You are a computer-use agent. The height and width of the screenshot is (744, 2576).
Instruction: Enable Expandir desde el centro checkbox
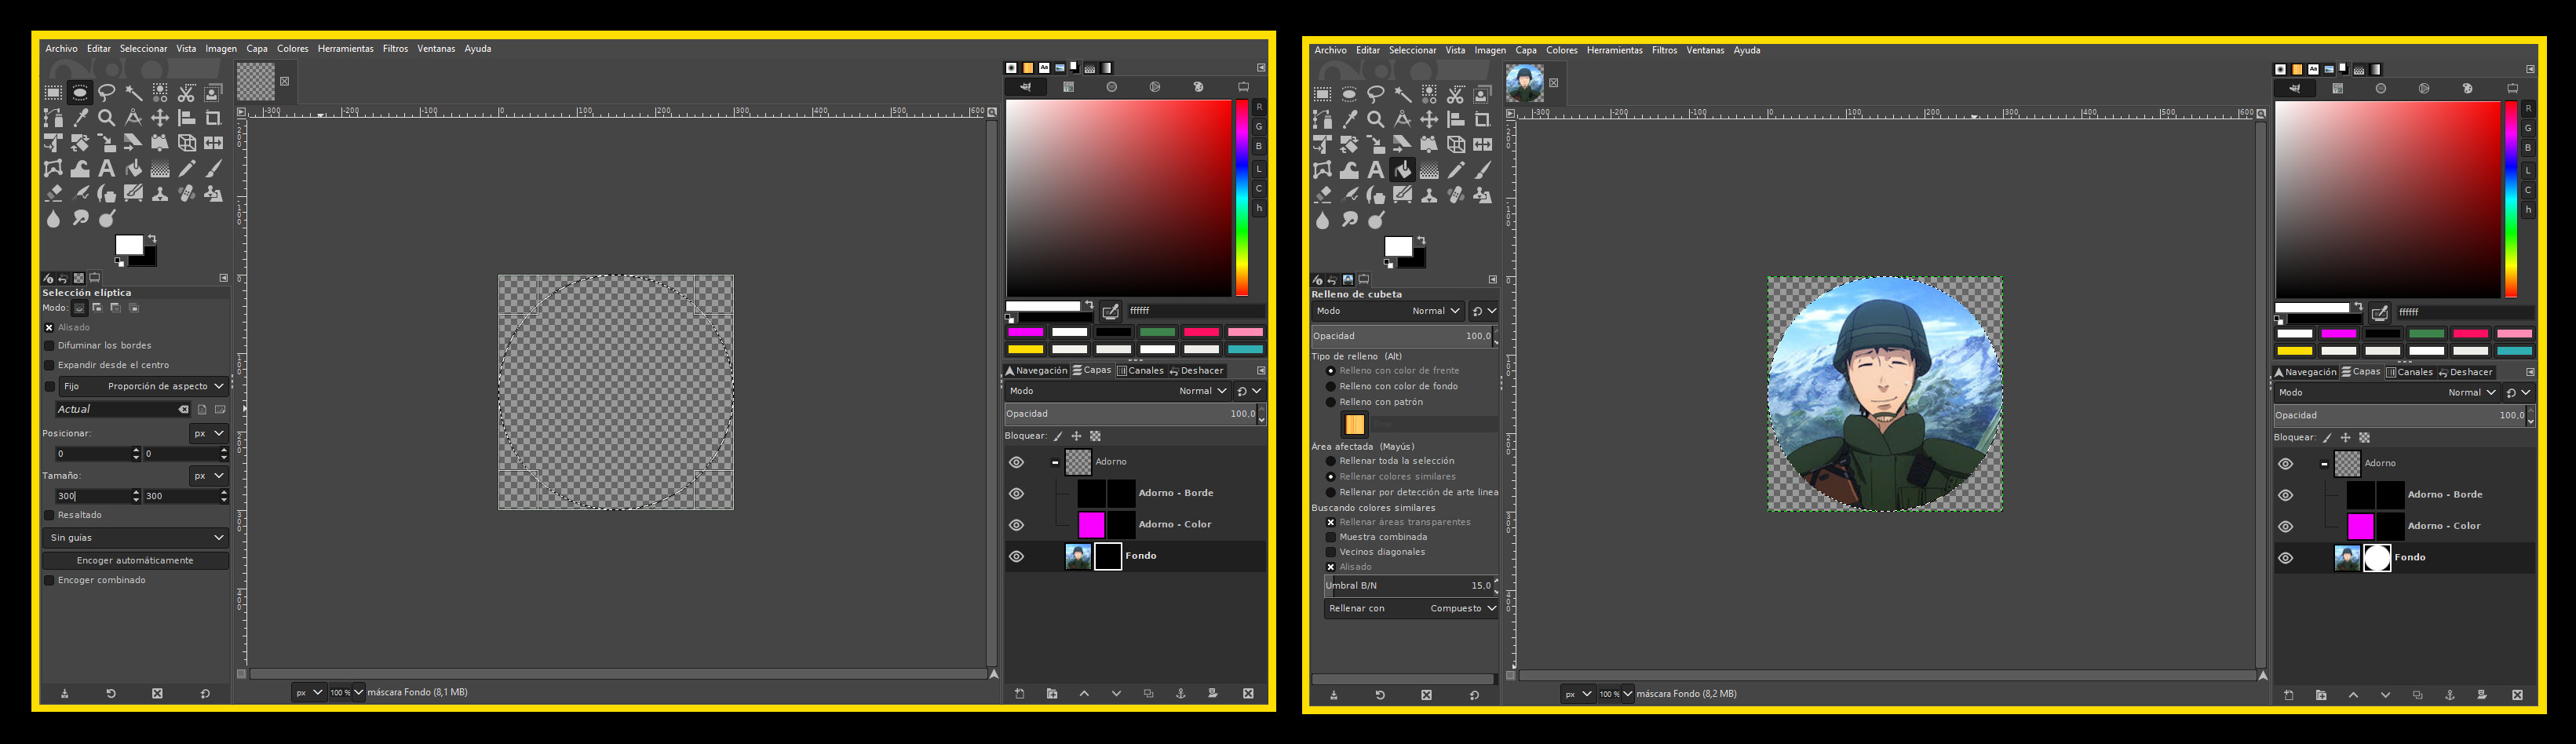point(49,365)
